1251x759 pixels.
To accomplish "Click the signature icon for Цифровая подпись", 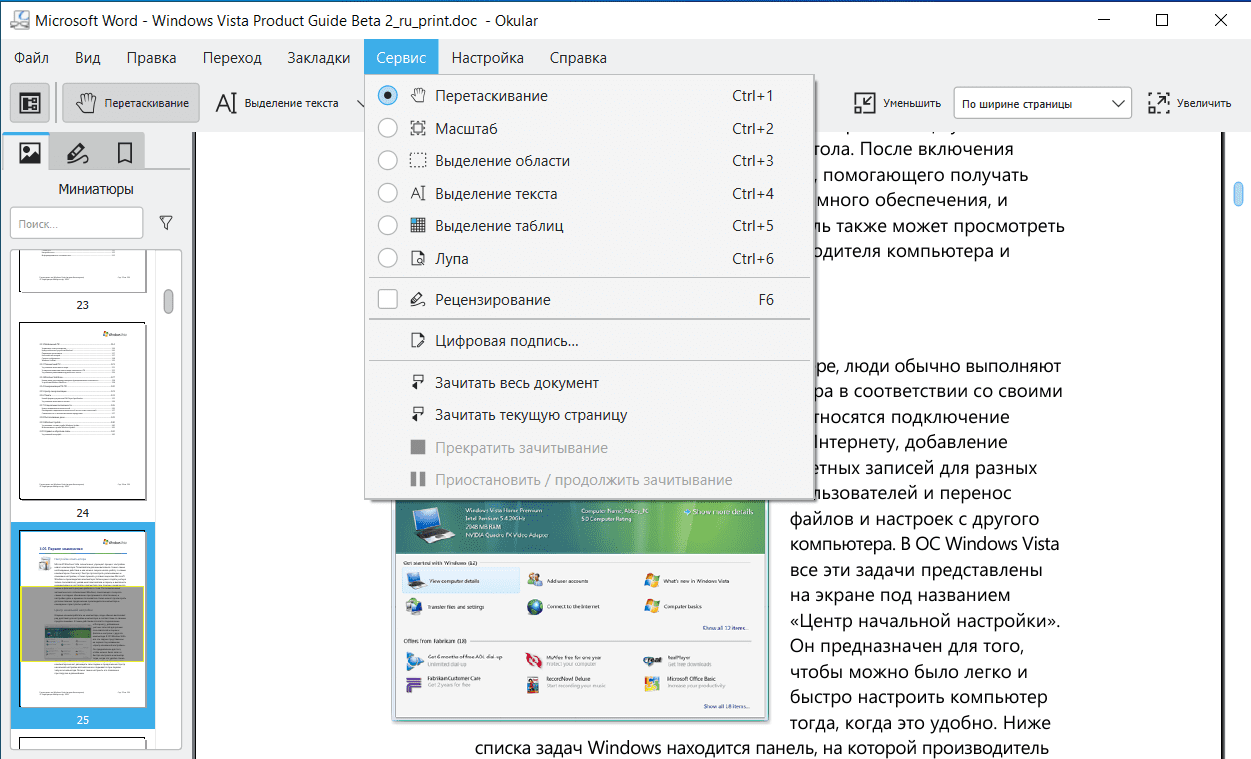I will click(418, 341).
